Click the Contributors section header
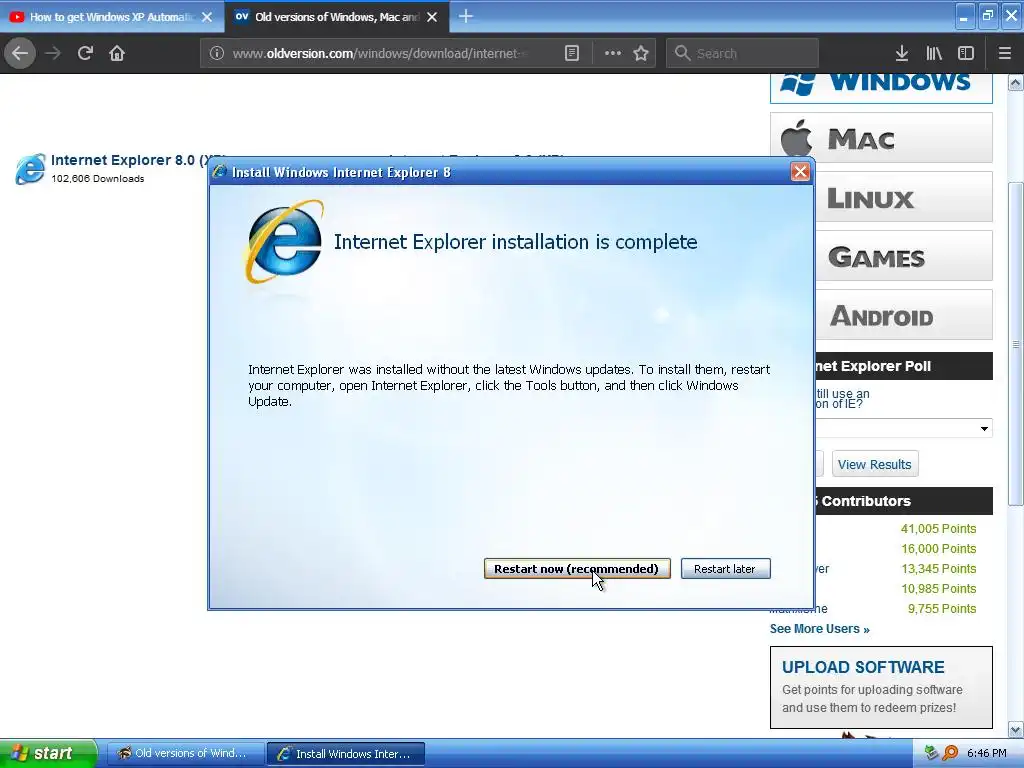 (904, 501)
